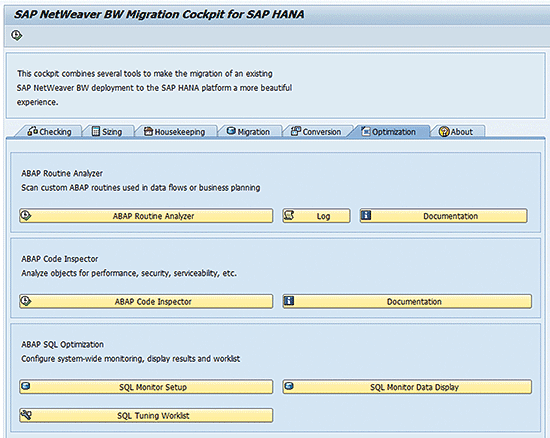Open the SQL Tuning Worklist
This screenshot has height=438, width=550.
146,415
